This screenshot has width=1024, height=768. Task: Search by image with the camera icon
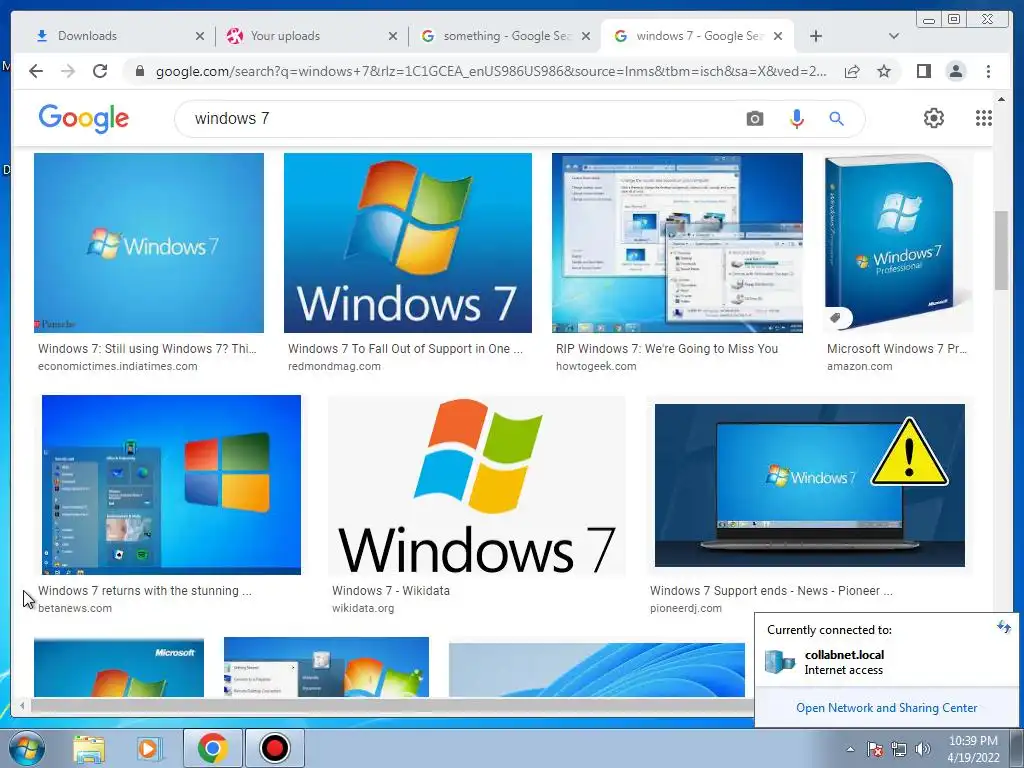click(x=754, y=119)
